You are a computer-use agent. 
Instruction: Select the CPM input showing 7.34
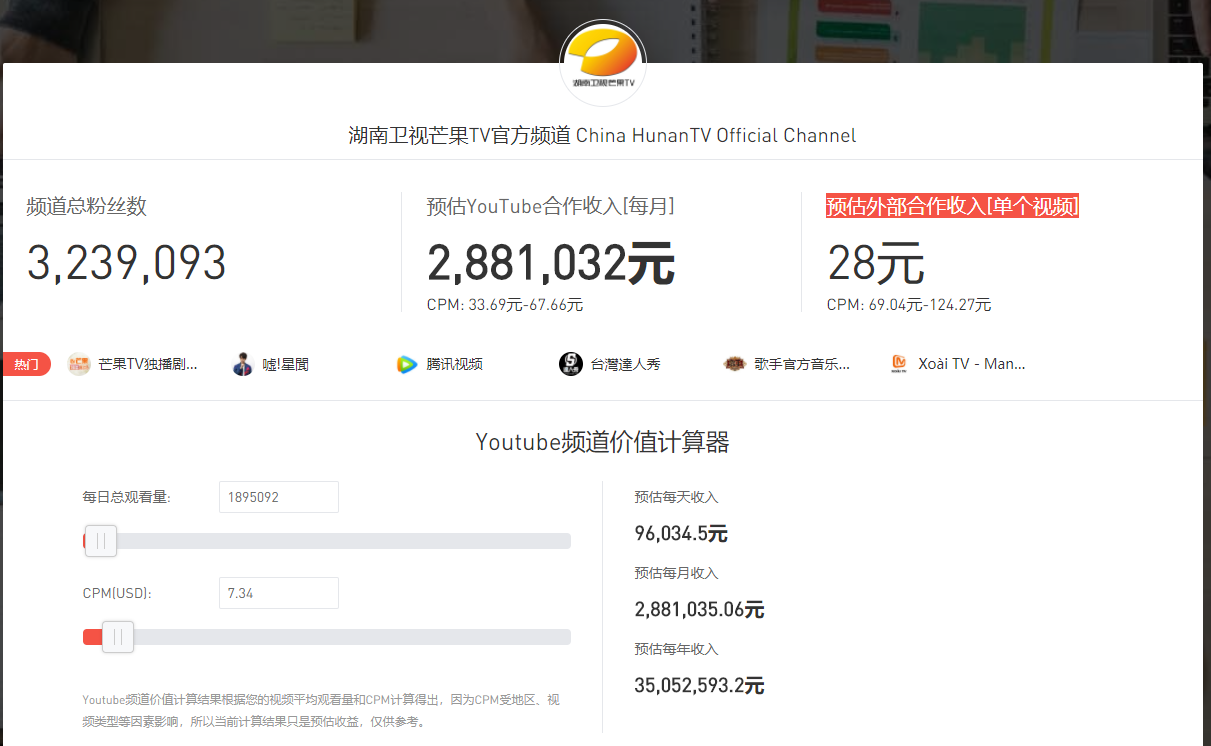278,592
